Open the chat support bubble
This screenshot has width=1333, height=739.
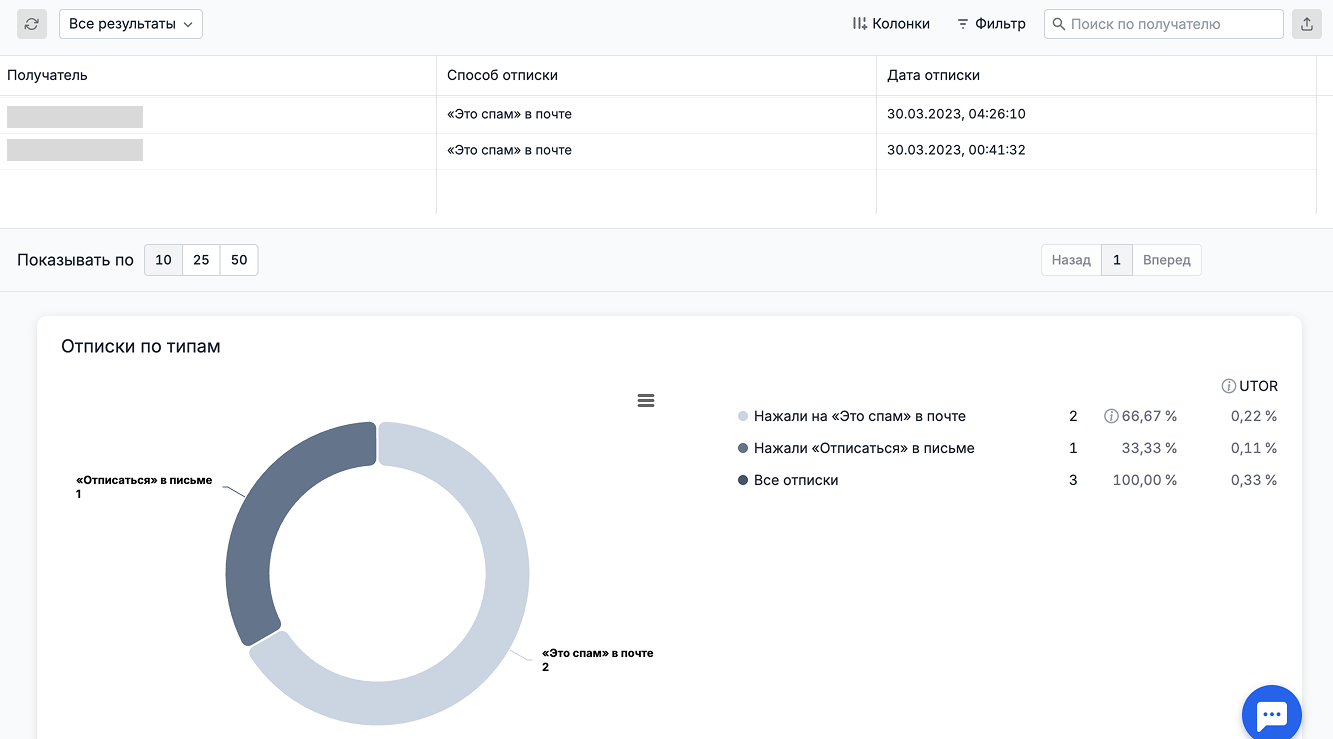[x=1271, y=715]
